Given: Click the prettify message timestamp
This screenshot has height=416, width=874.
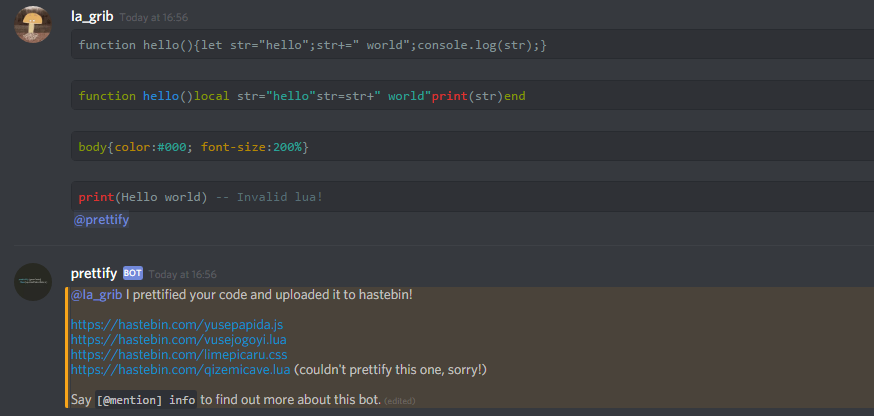Looking at the screenshot, I should [x=182, y=274].
